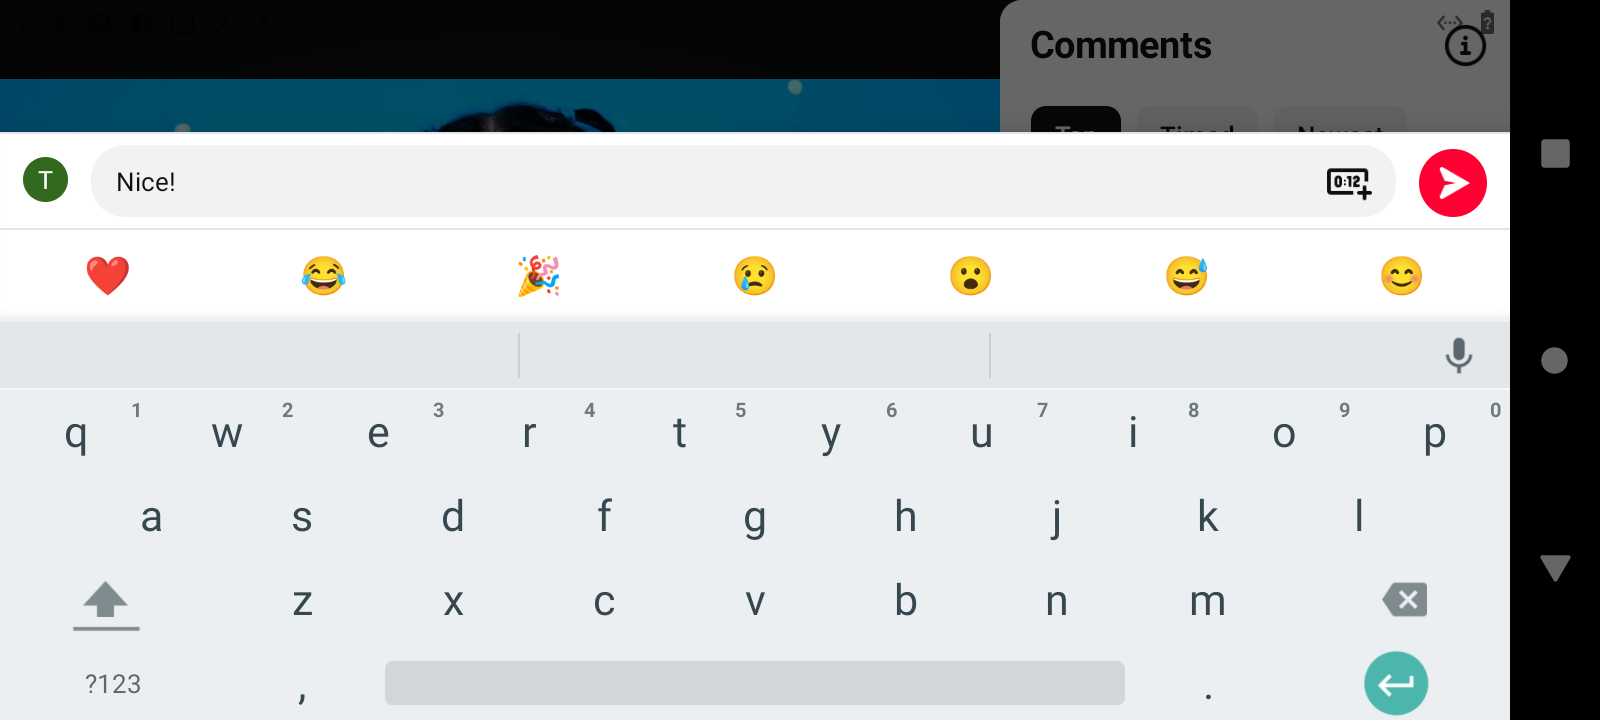Insert the sweat smile emoji
Viewport: 1600px width, 720px height.
pyautogui.click(x=1186, y=276)
